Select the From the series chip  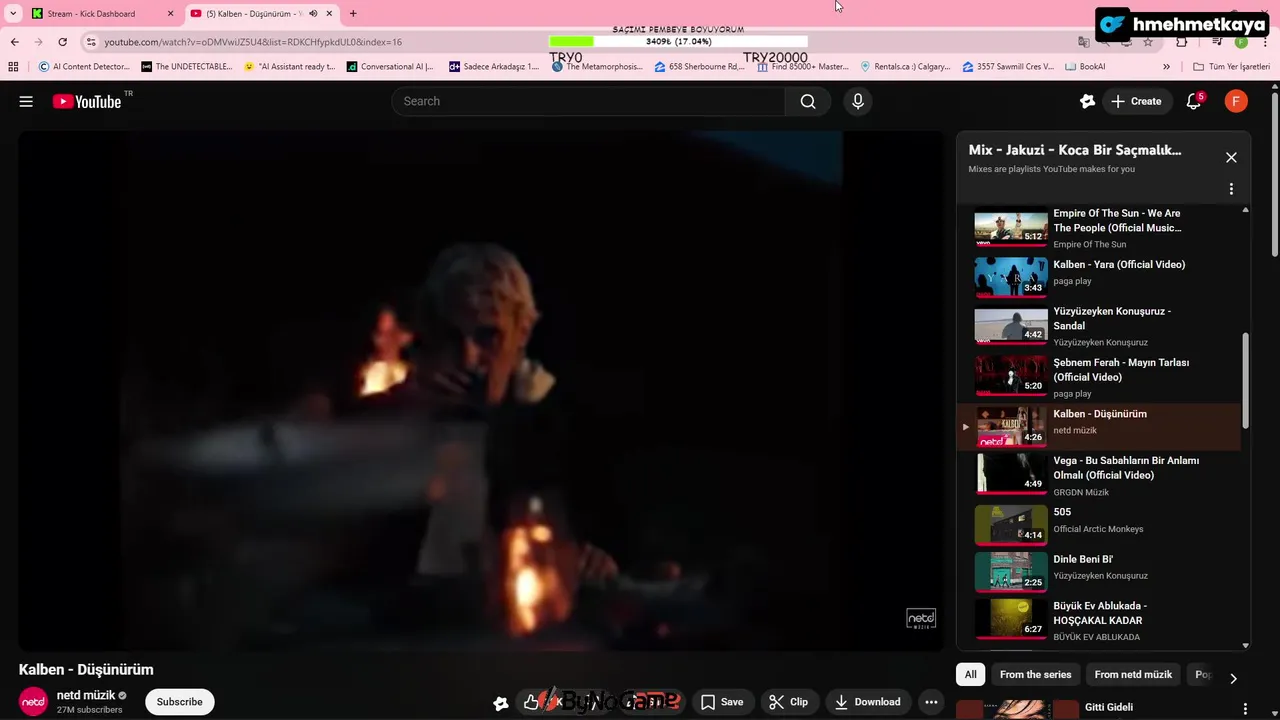(1035, 675)
